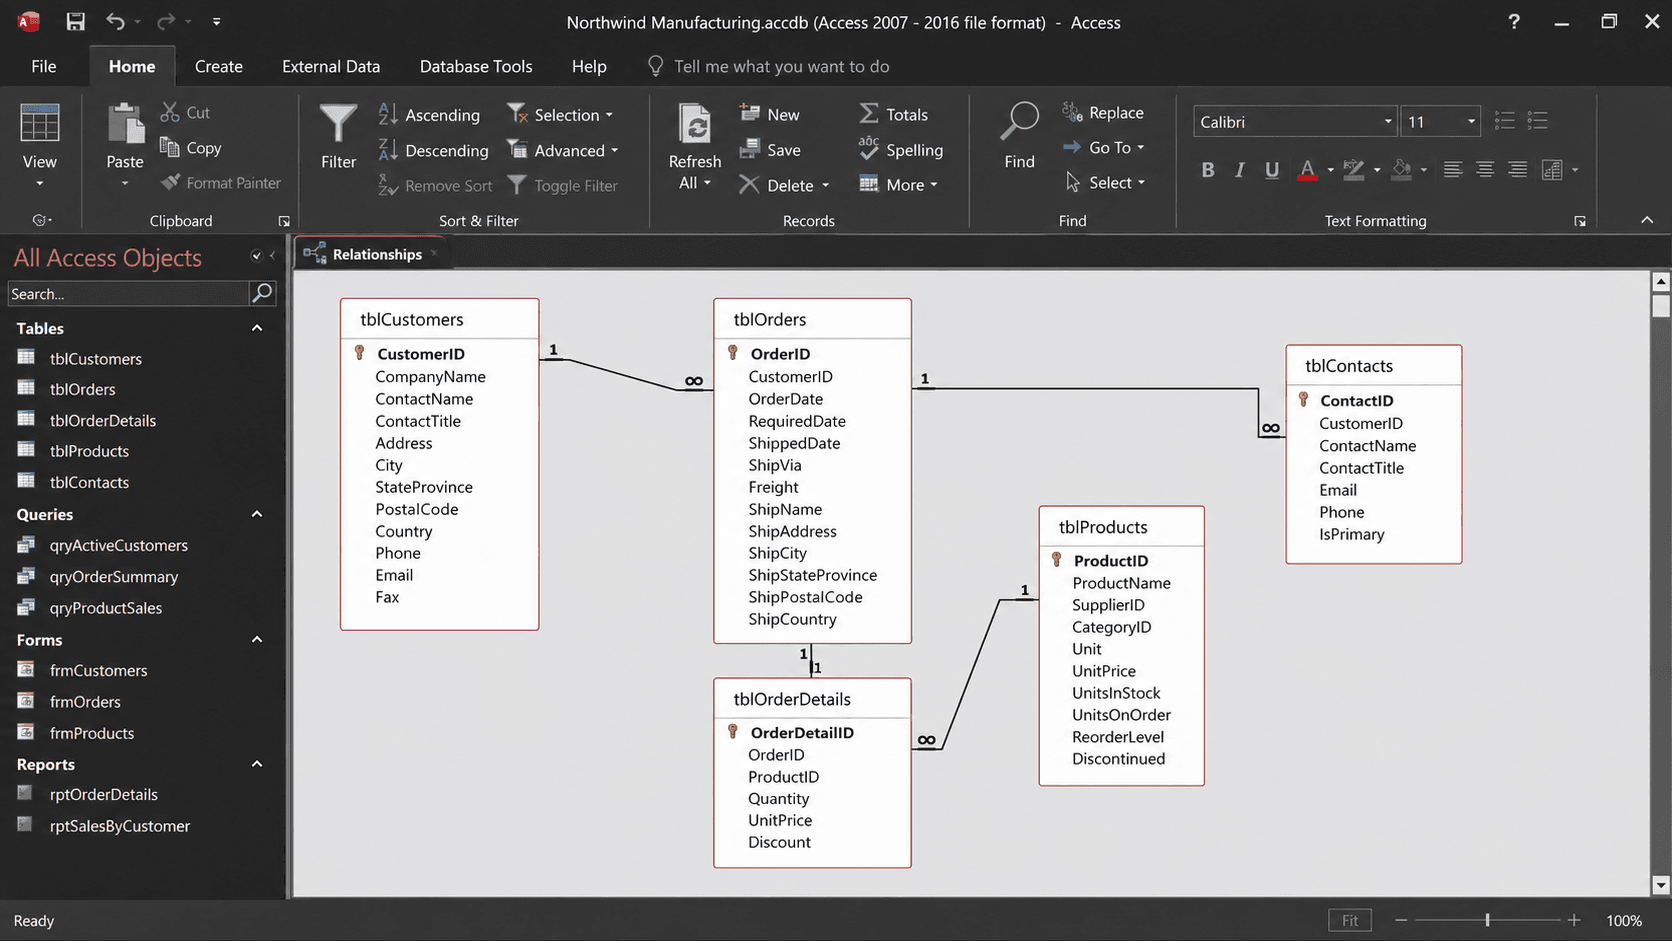Align text right

point(1517,170)
